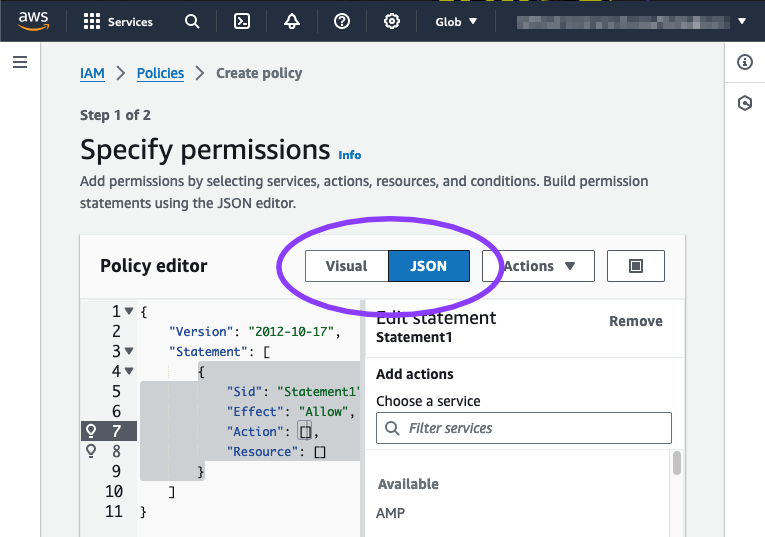Open the info panel icon on the right
The height and width of the screenshot is (537, 765).
coord(745,62)
